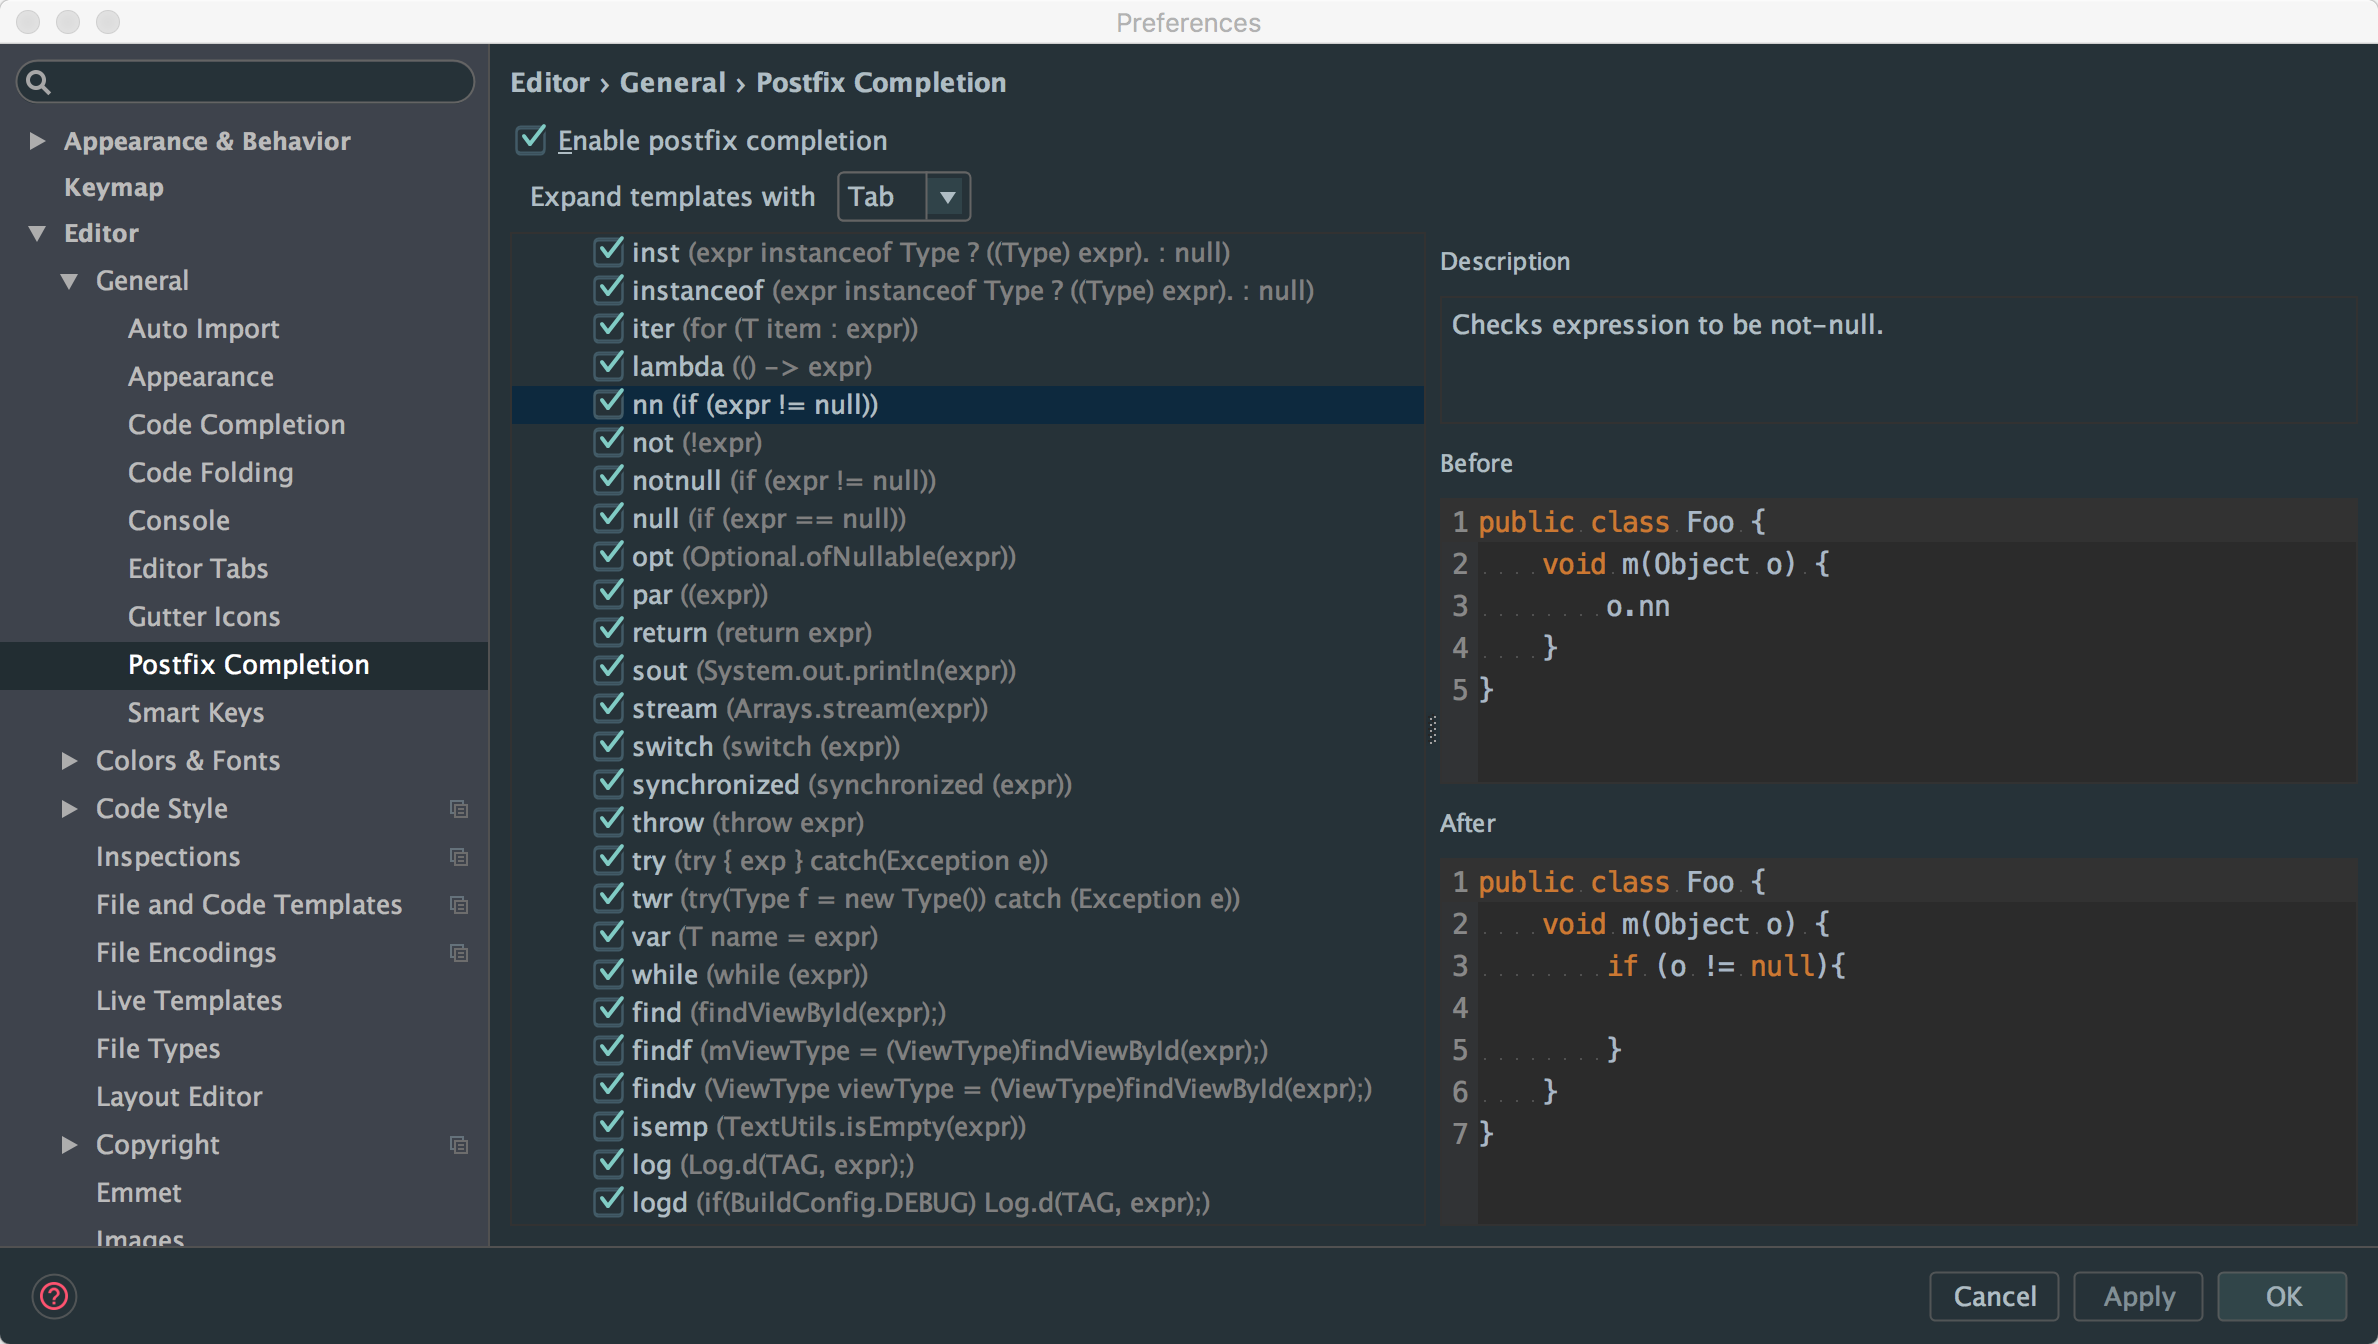Uncheck the sout template checkbox
This screenshot has width=2378, height=1344.
coord(608,670)
